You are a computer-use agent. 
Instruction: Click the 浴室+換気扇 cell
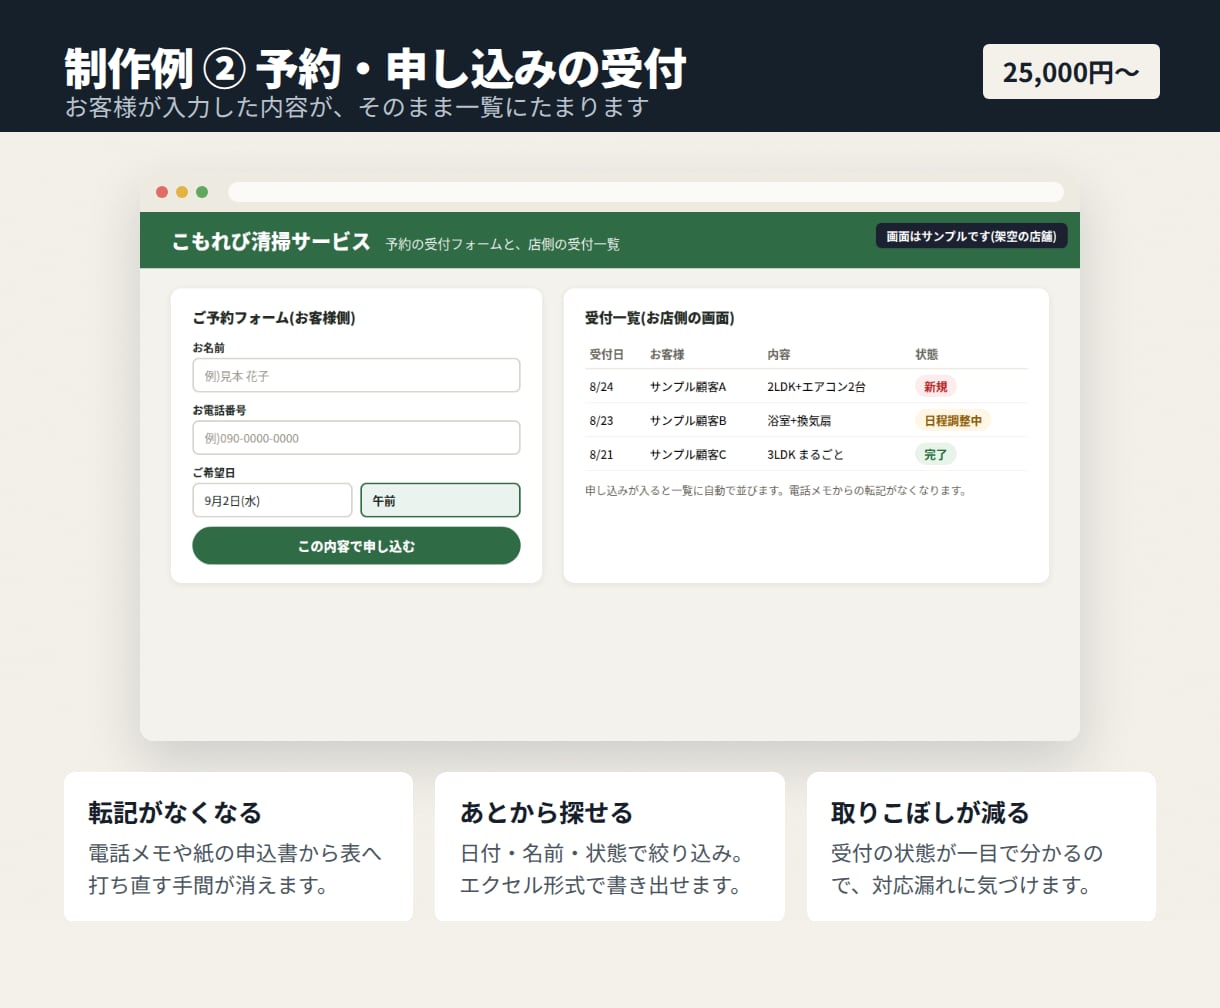[799, 420]
